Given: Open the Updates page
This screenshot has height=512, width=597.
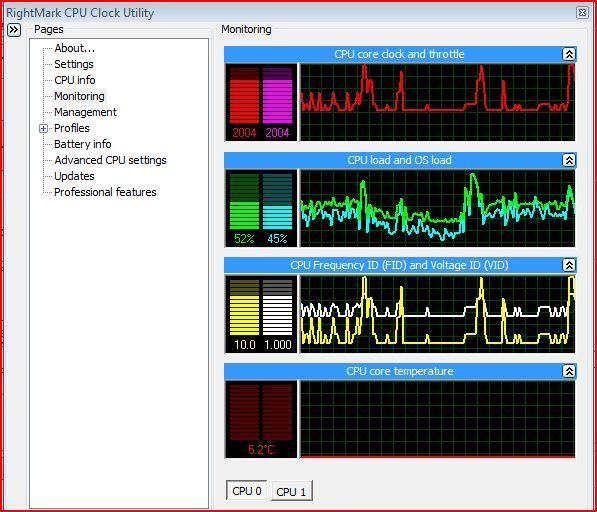Looking at the screenshot, I should click(x=74, y=176).
